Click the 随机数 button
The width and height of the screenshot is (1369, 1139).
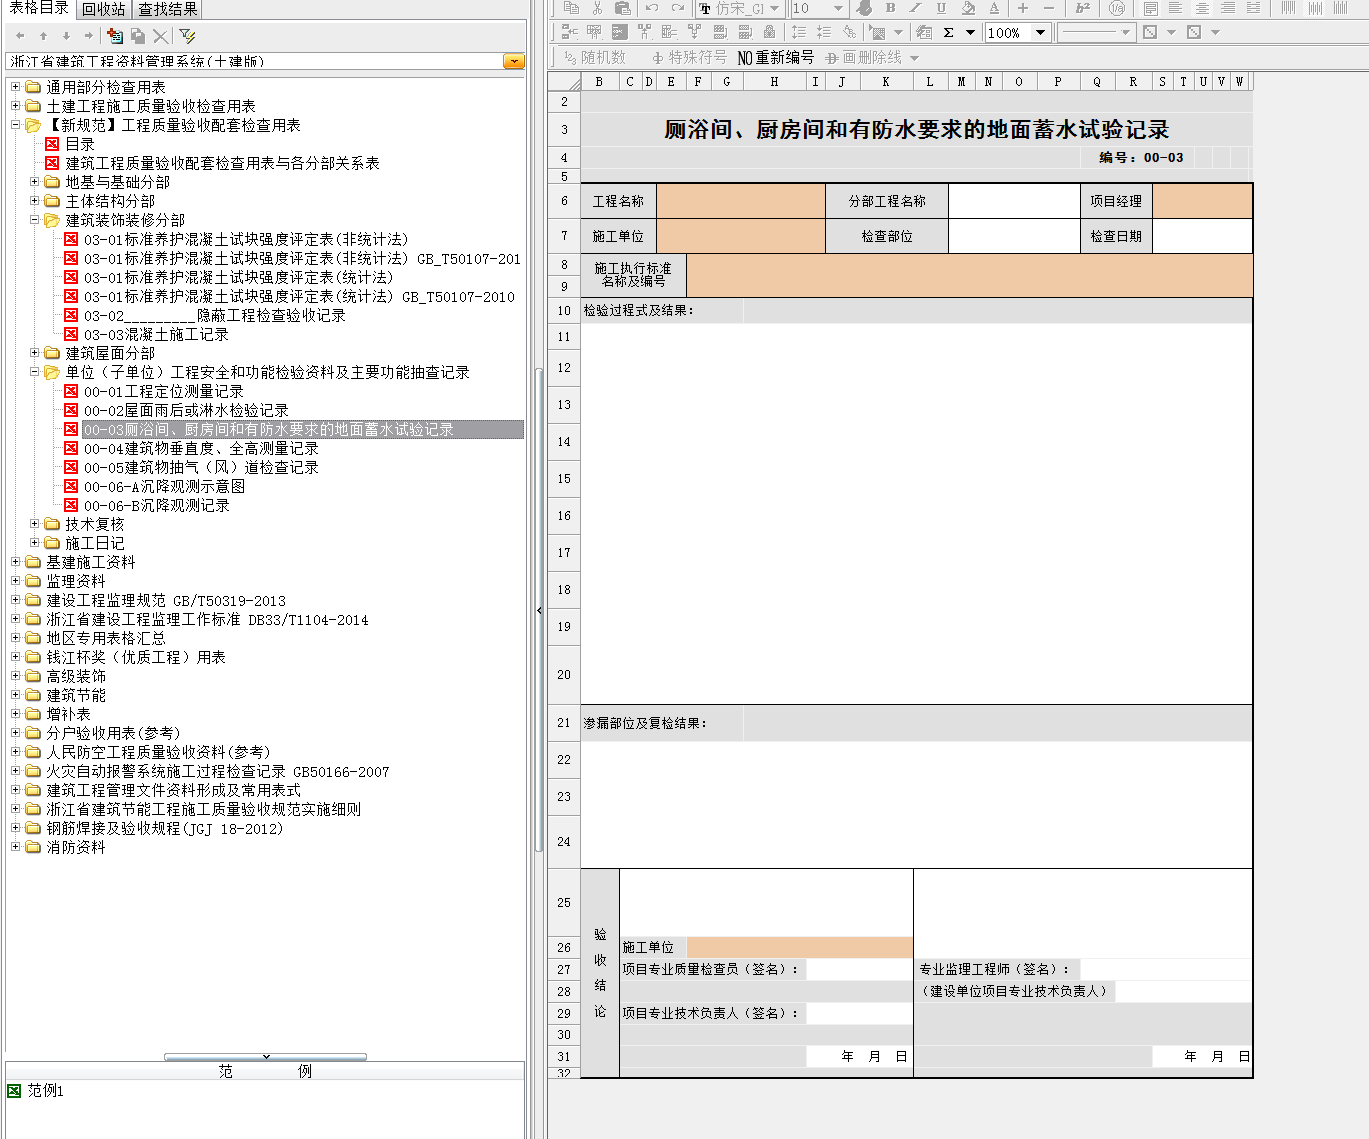click(x=595, y=57)
